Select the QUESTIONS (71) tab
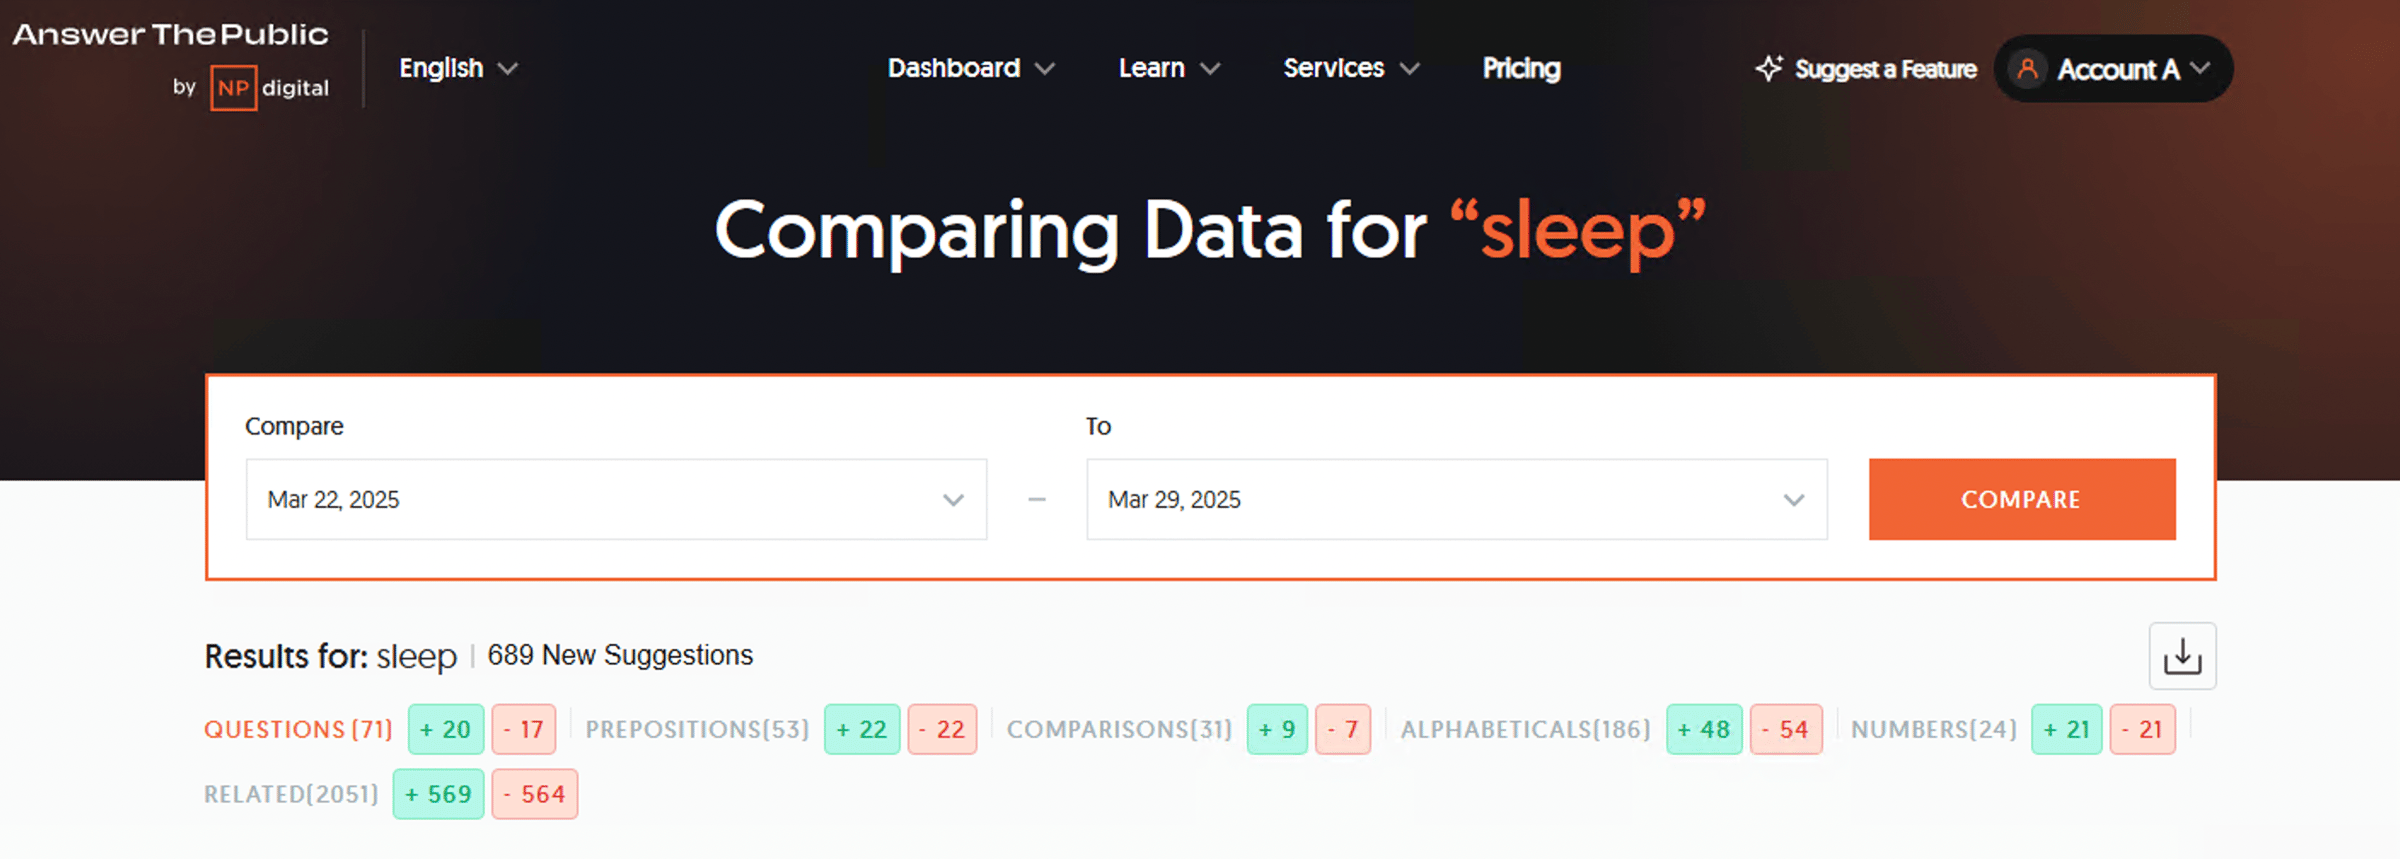This screenshot has height=859, width=2400. click(x=298, y=730)
